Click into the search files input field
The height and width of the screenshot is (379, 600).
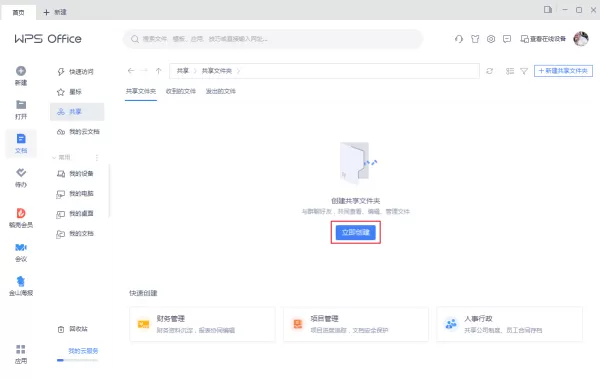click(273, 39)
